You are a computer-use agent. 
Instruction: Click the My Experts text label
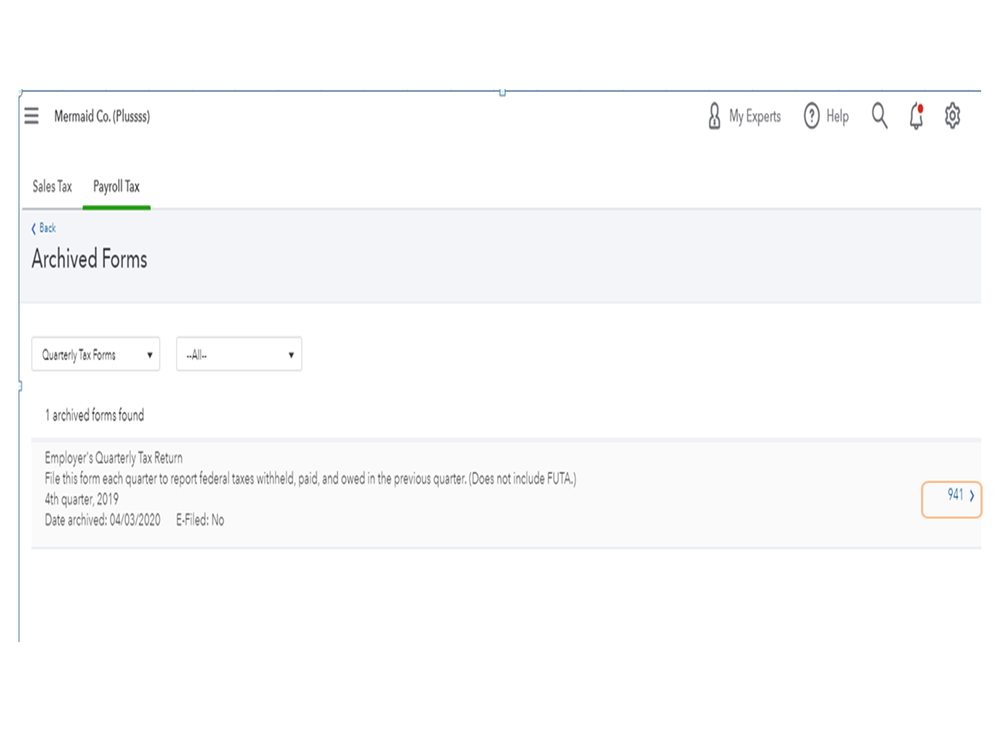tap(755, 117)
